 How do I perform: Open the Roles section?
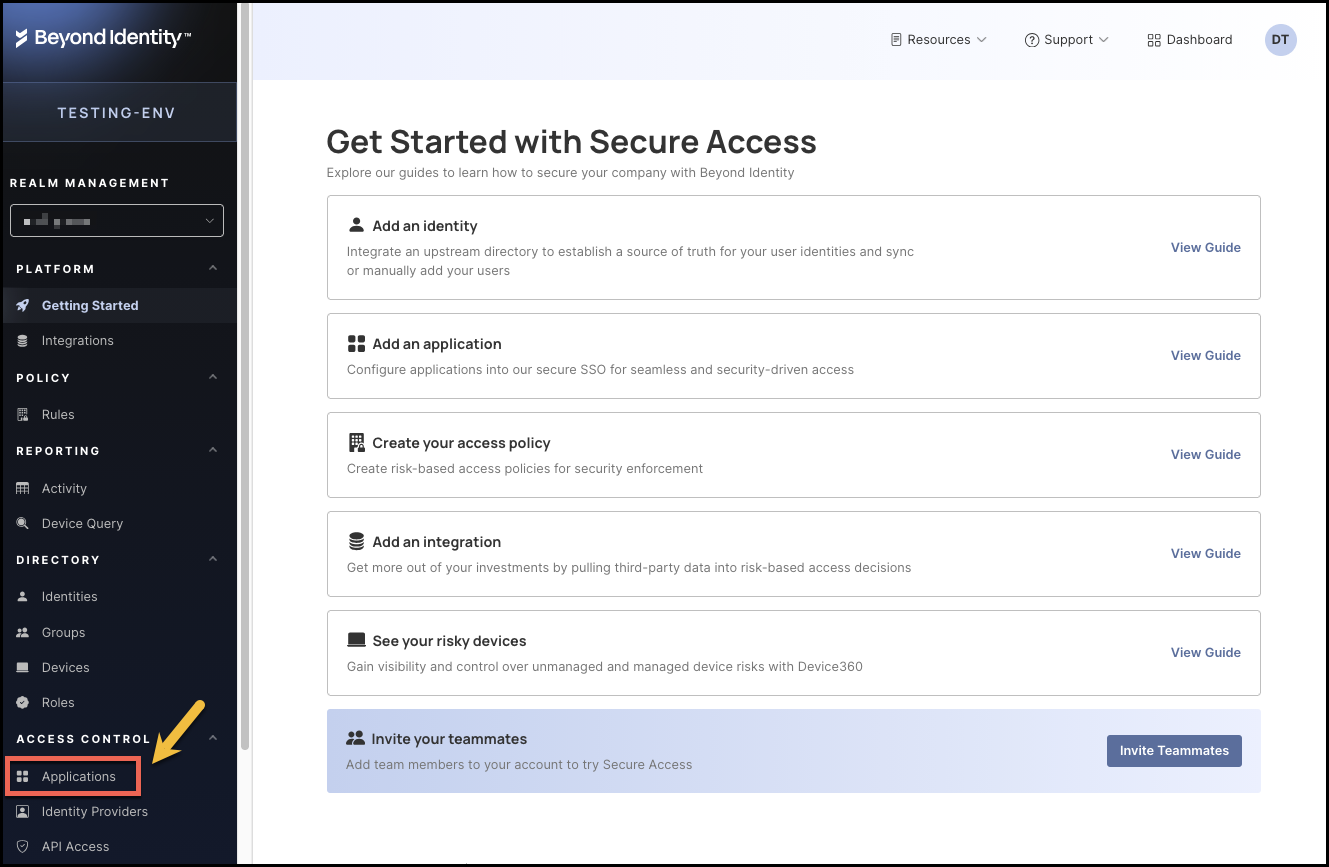coord(58,702)
